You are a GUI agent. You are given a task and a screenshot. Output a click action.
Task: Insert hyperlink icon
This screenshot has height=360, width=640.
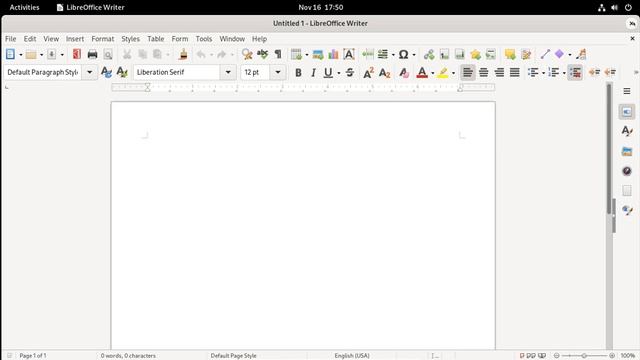(x=429, y=54)
